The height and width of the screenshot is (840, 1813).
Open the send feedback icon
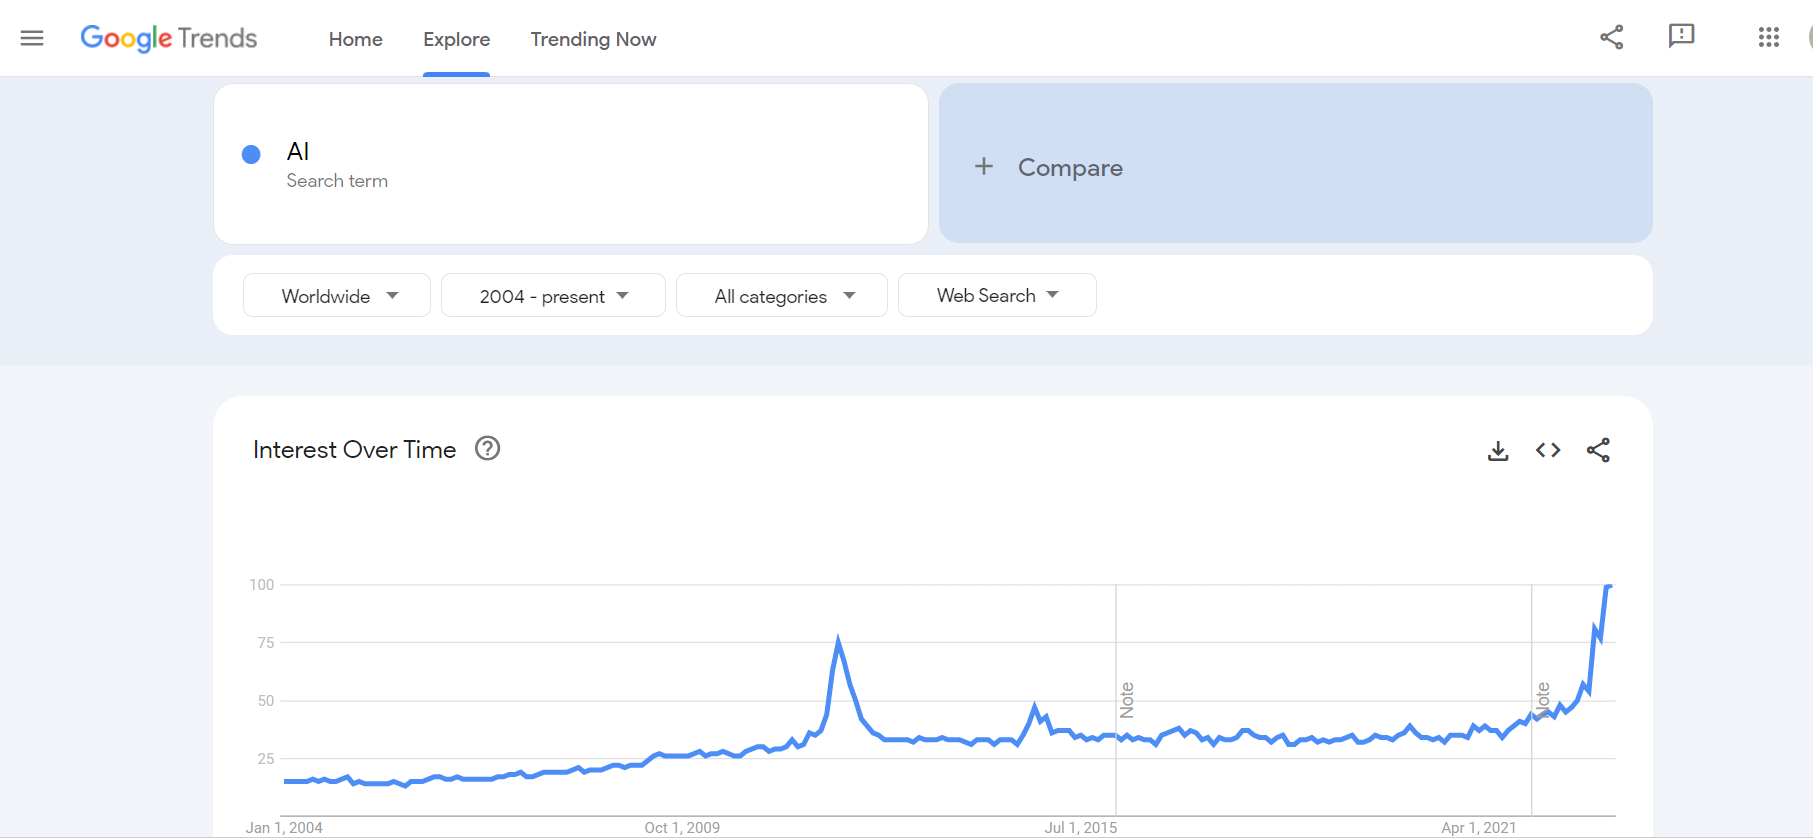(x=1681, y=37)
